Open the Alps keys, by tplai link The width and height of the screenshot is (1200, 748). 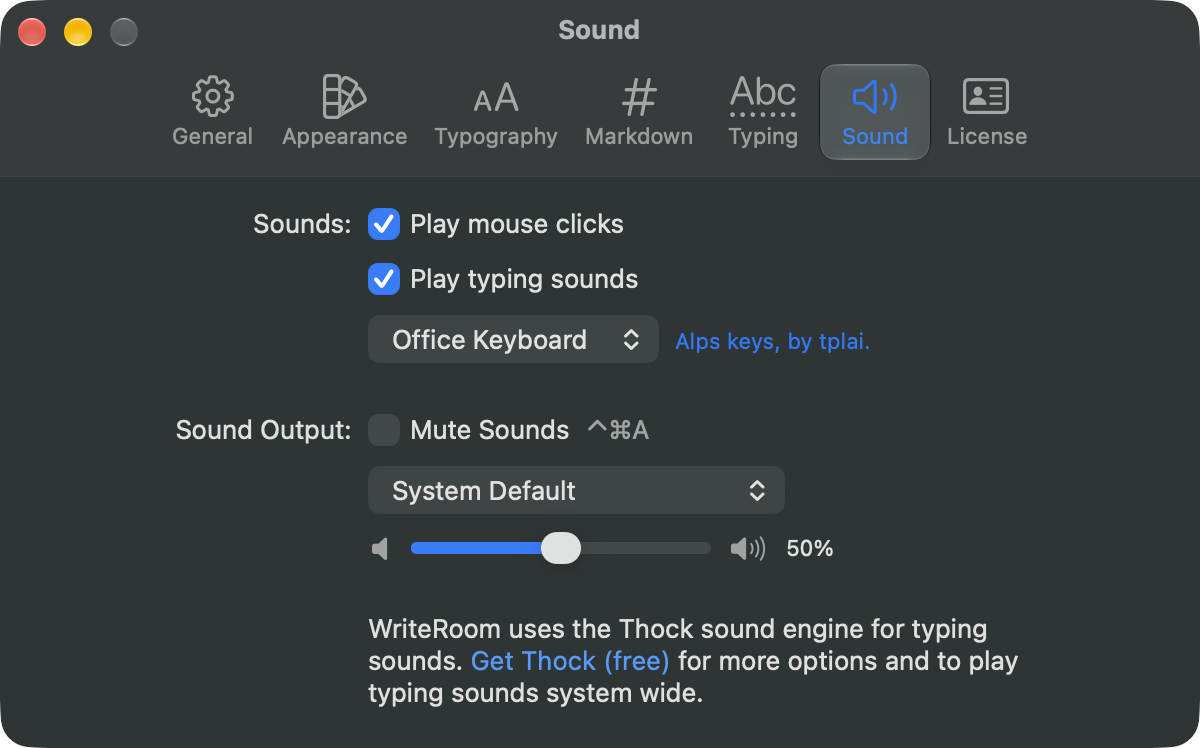(x=773, y=342)
